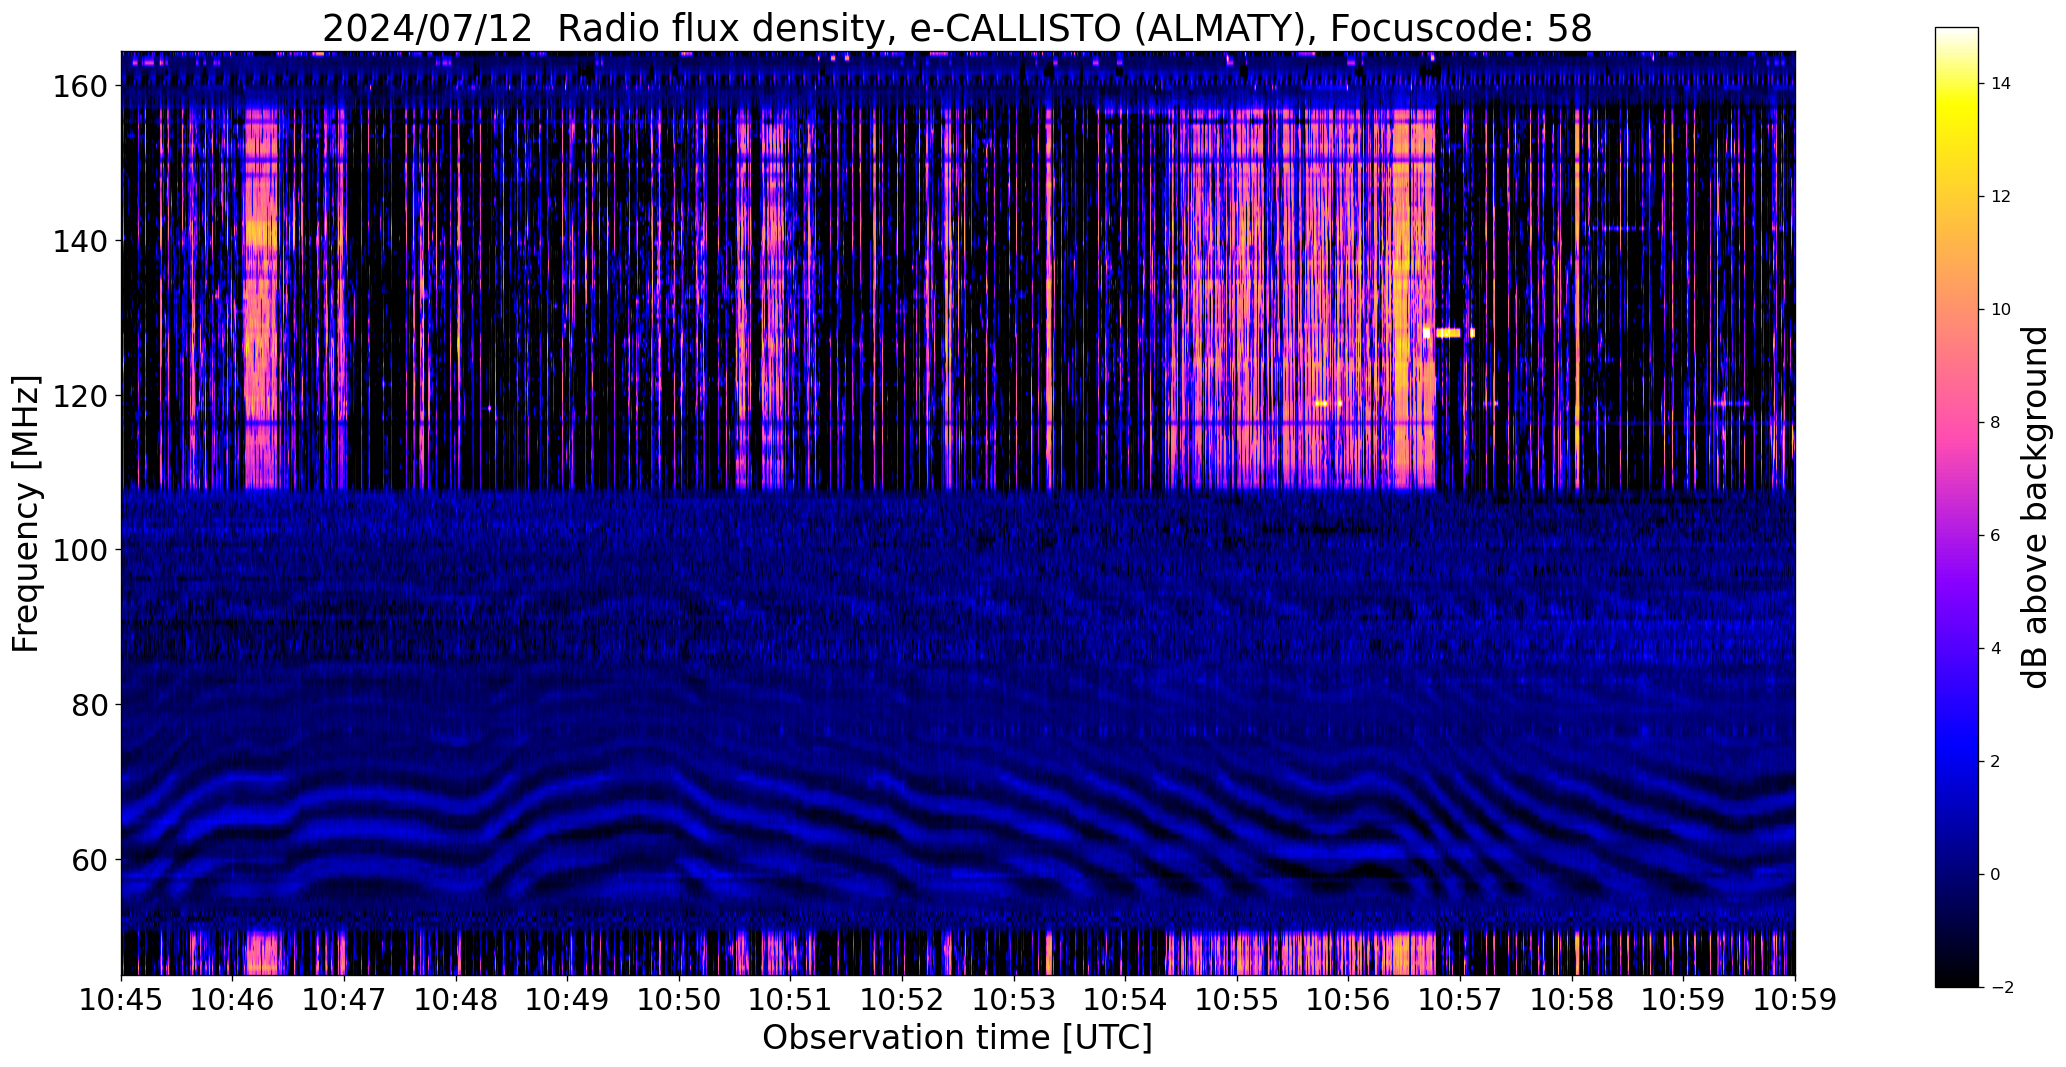The height and width of the screenshot is (1067, 2066).
Task: Click the 160 frequency tick label
Action: click(78, 87)
